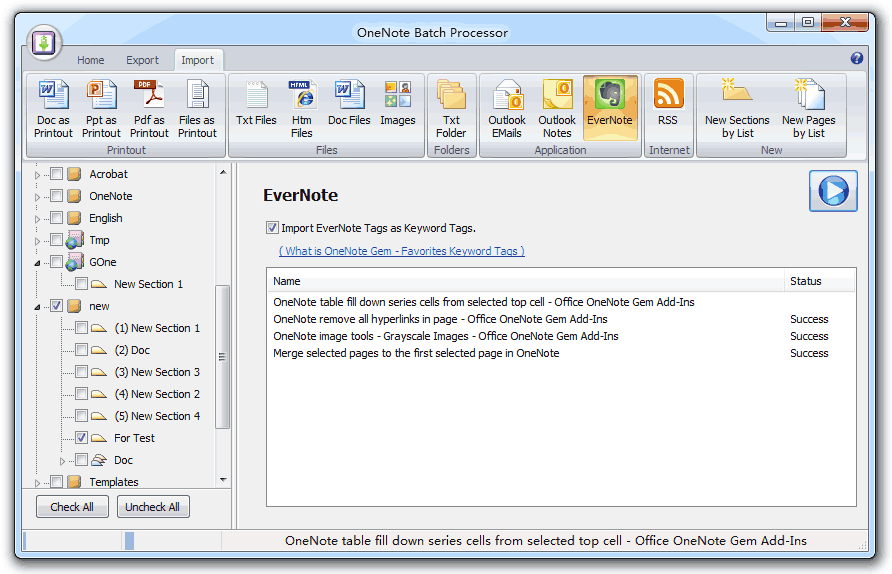The height and width of the screenshot is (574, 892).
Task: Click the Pdf as Printout icon
Action: pyautogui.click(x=149, y=109)
